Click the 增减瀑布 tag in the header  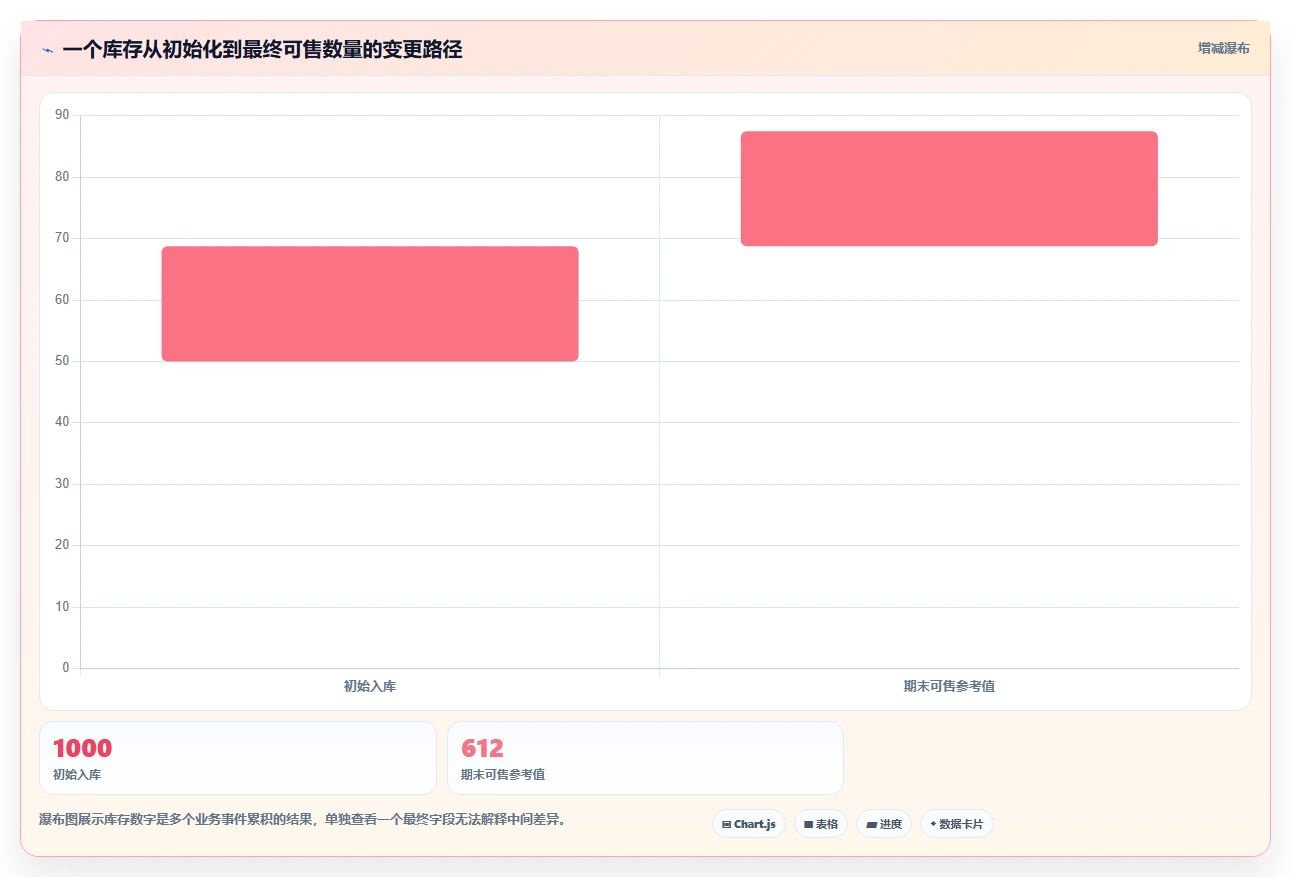(1223, 48)
